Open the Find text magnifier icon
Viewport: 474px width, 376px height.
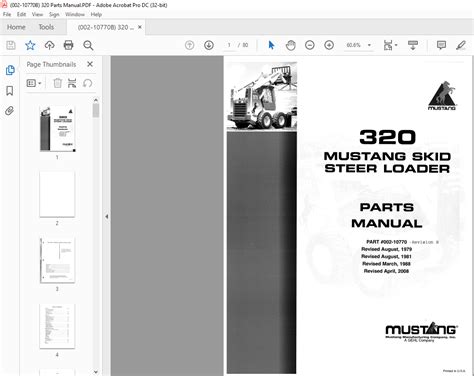point(88,45)
